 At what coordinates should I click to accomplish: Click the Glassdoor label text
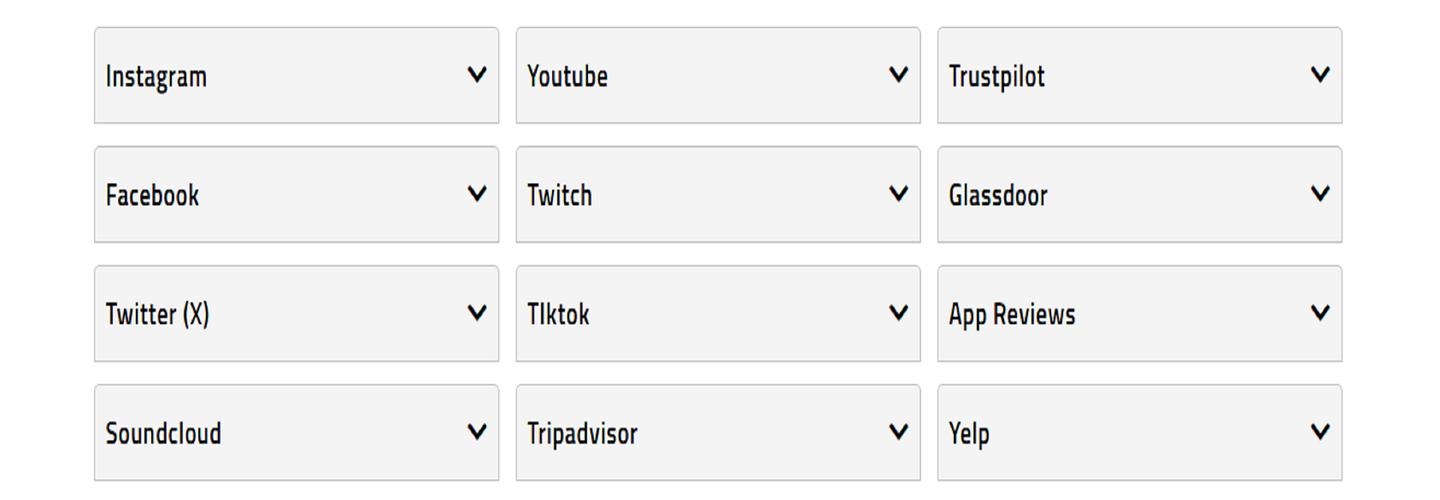click(997, 196)
